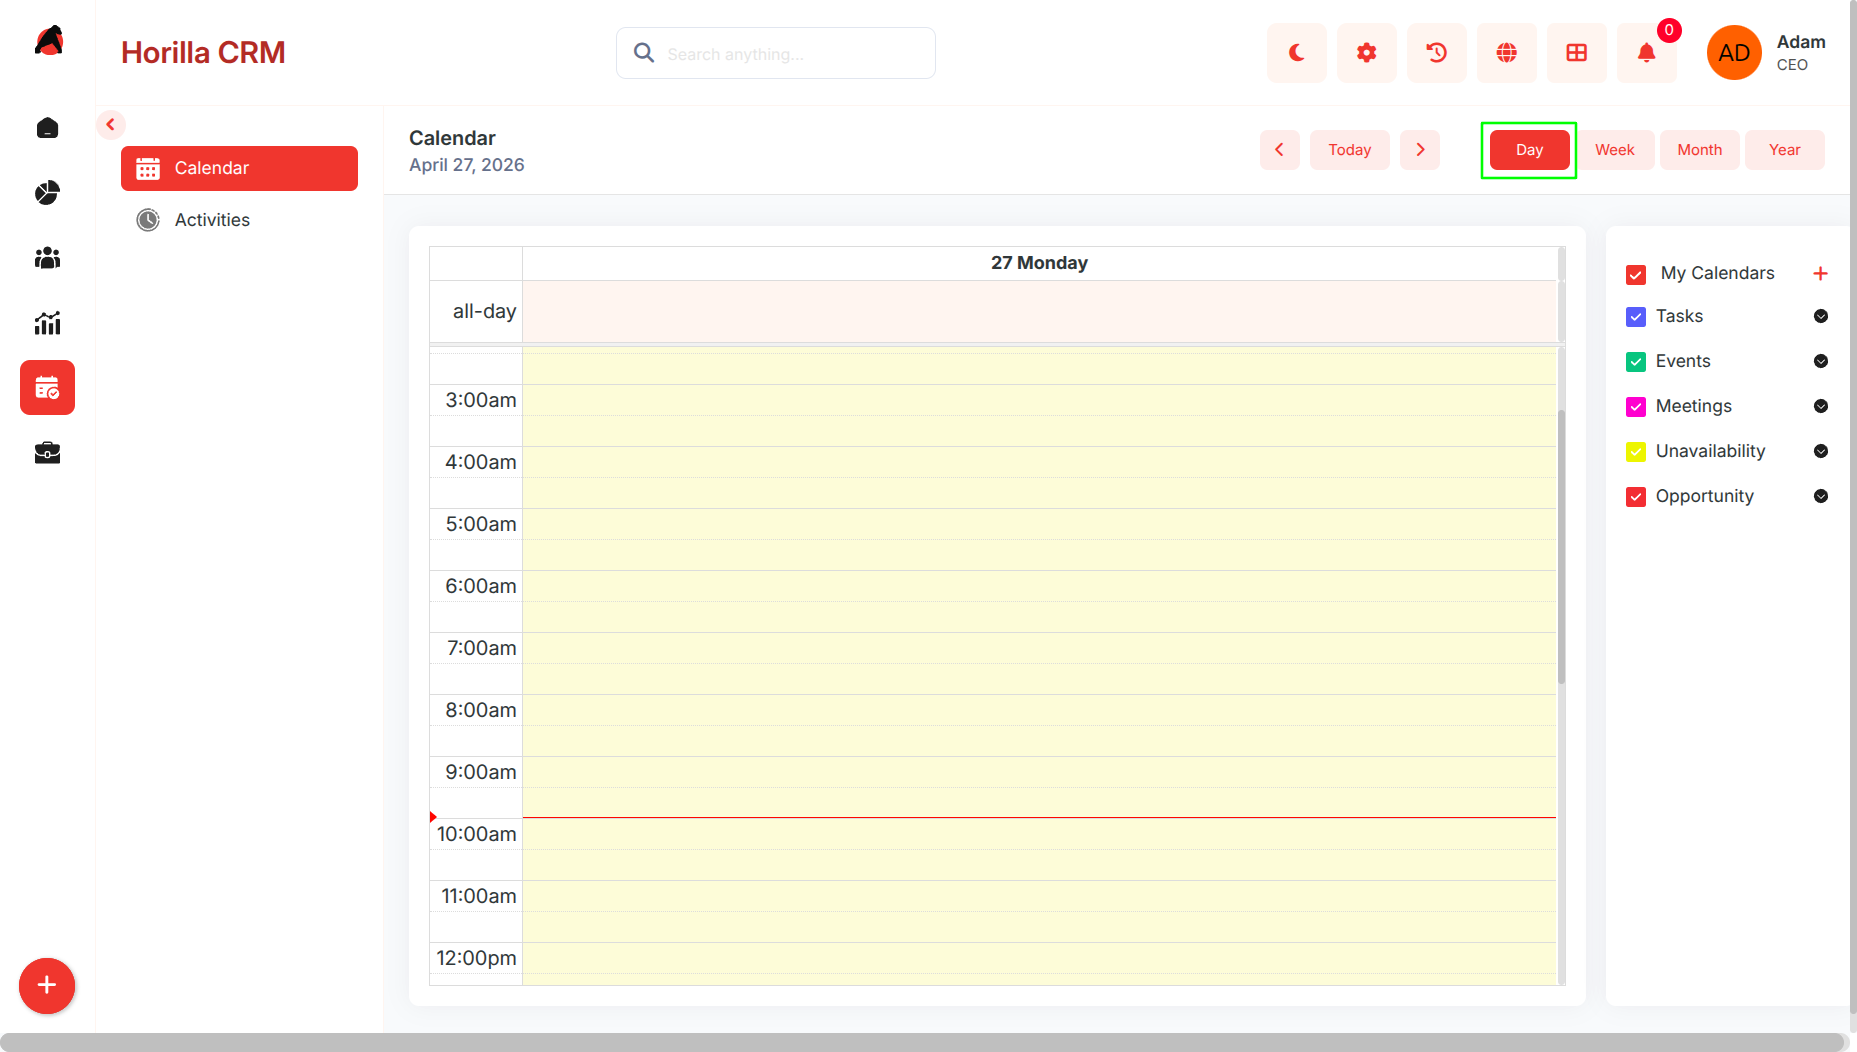The width and height of the screenshot is (1857, 1052).
Task: Go to previous day with left arrow
Action: [x=1279, y=150]
